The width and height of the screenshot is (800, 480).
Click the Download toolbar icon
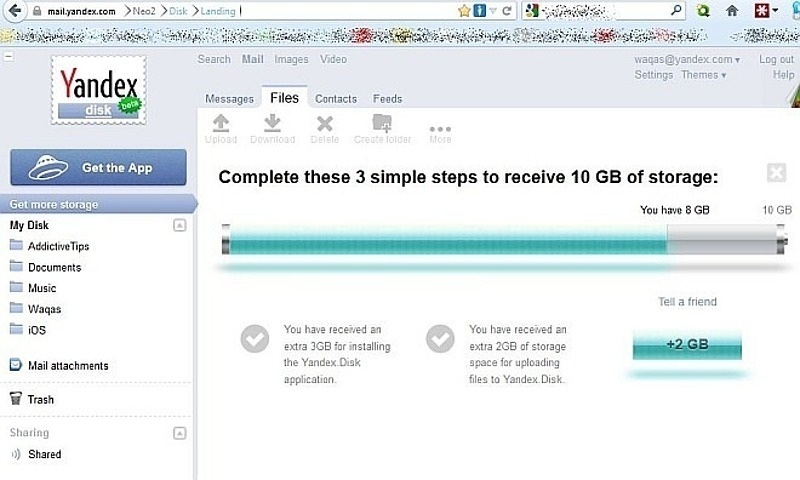click(272, 123)
